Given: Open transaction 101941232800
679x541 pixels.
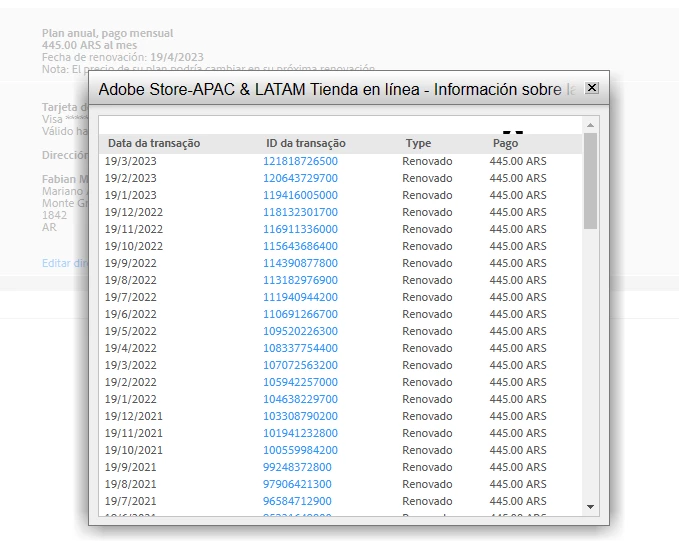Looking at the screenshot, I should 300,433.
